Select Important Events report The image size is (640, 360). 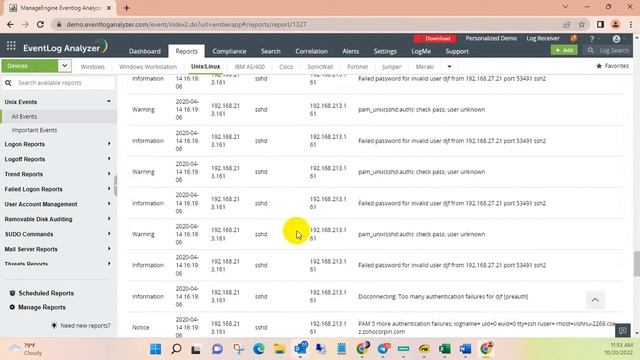click(34, 130)
